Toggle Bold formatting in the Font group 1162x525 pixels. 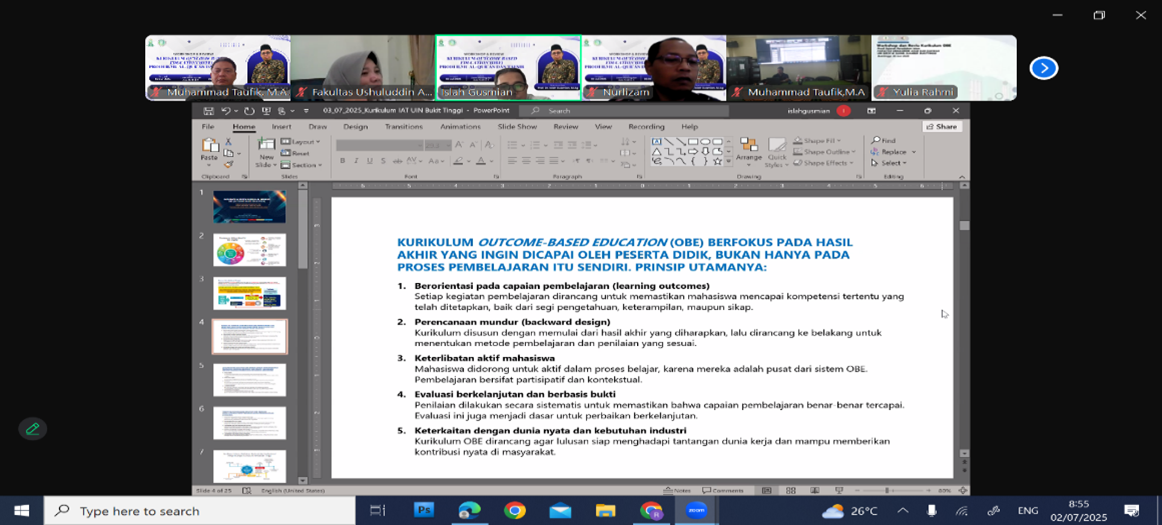pos(343,161)
